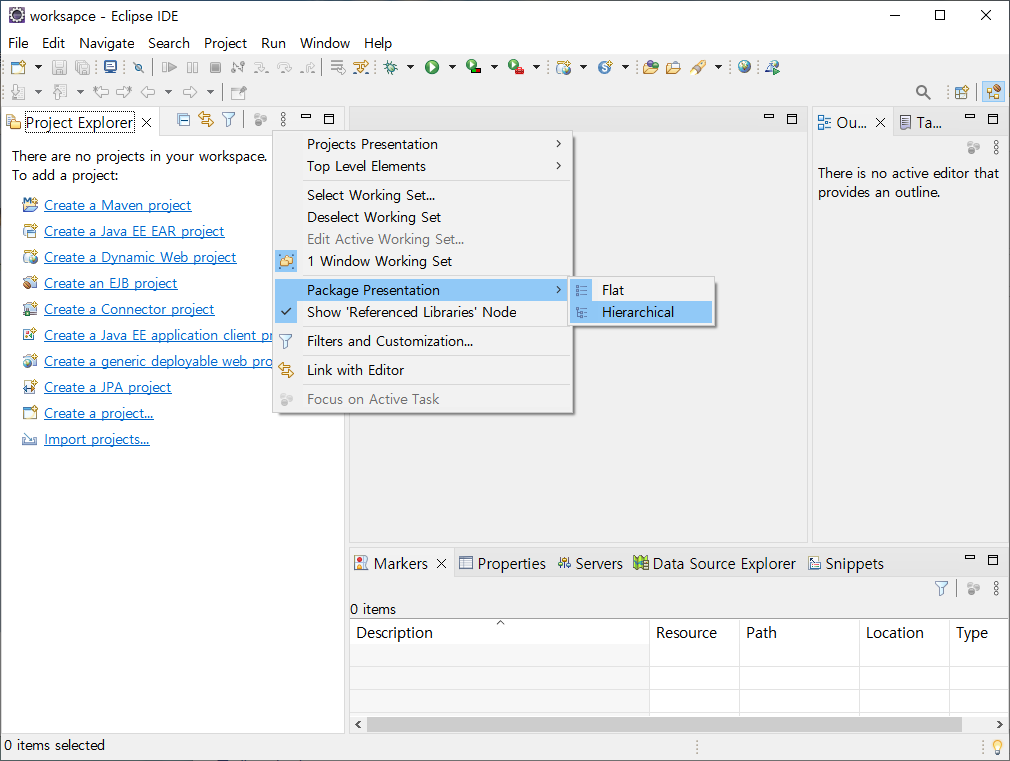Click the Suspend debug icon
The height and width of the screenshot is (761, 1010).
click(x=193, y=67)
